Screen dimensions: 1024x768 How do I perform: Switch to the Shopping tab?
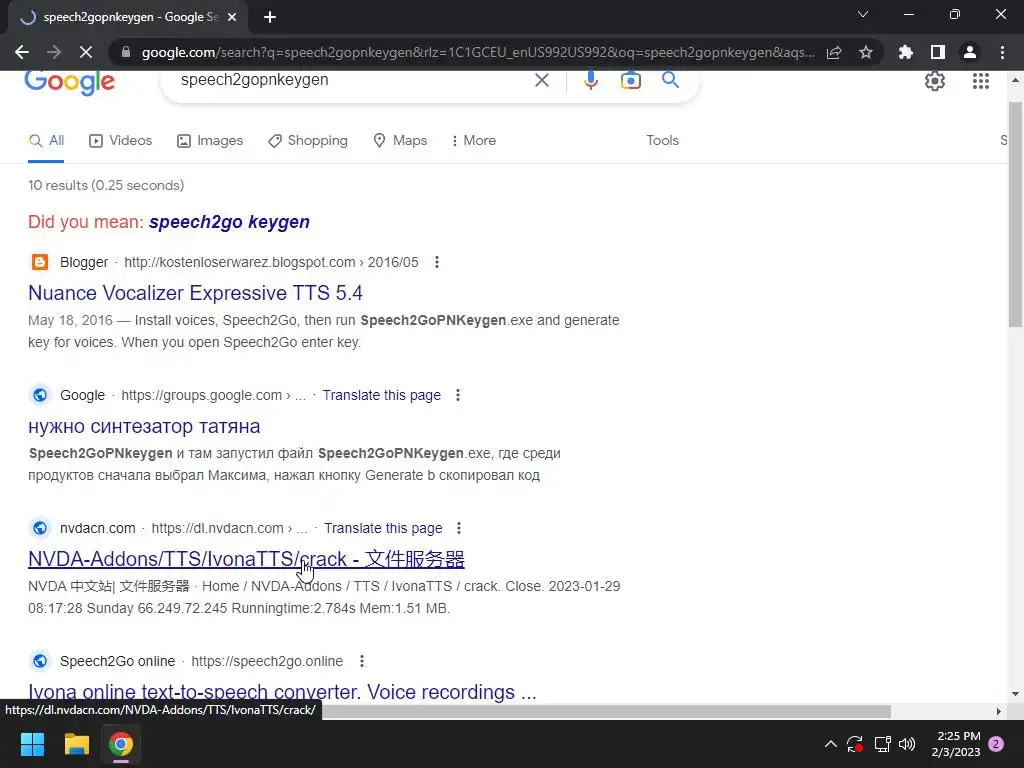(308, 140)
